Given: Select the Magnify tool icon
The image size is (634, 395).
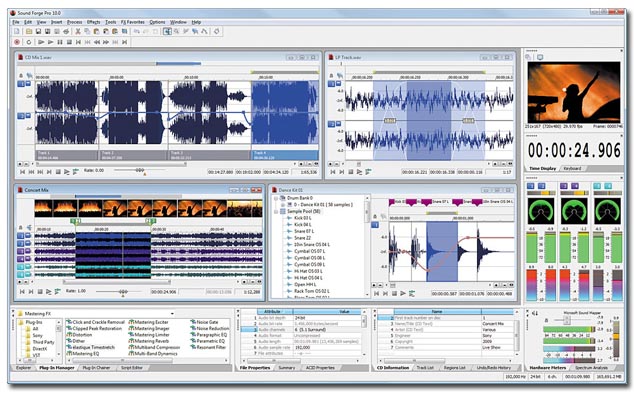Looking at the screenshot, I should click(176, 31).
